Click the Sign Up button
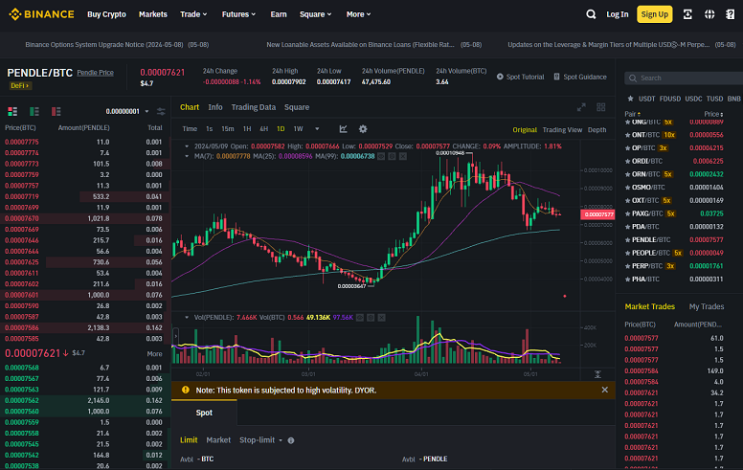The image size is (743, 470). (x=654, y=14)
